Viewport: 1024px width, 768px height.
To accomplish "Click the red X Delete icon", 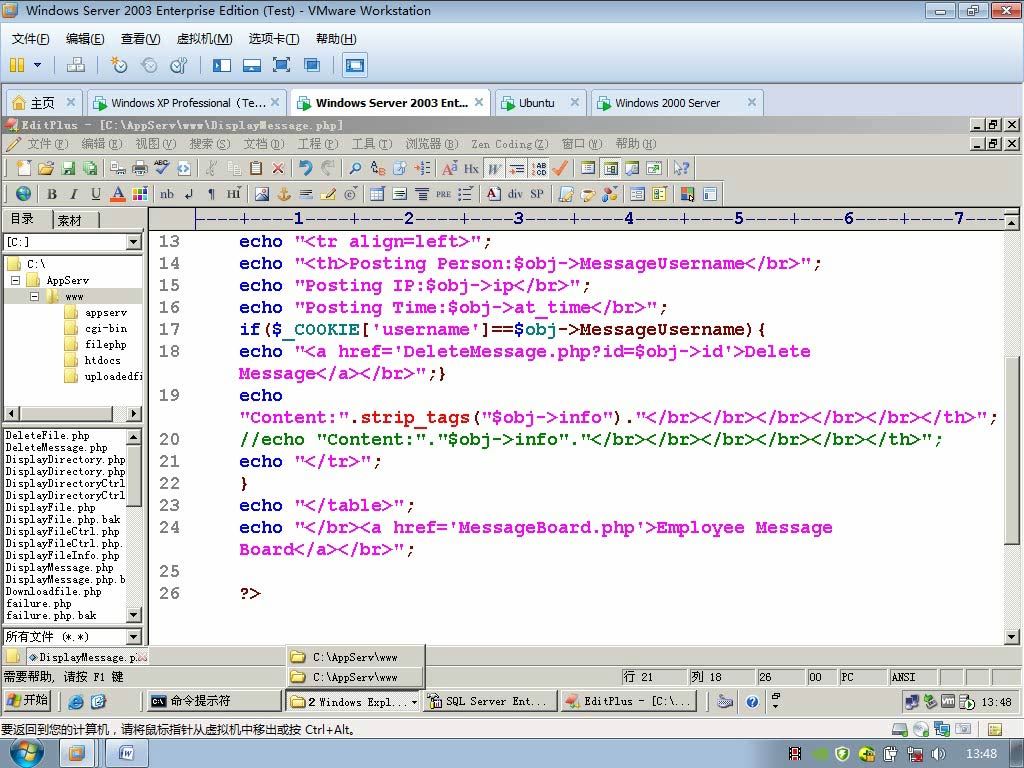I will click(278, 168).
